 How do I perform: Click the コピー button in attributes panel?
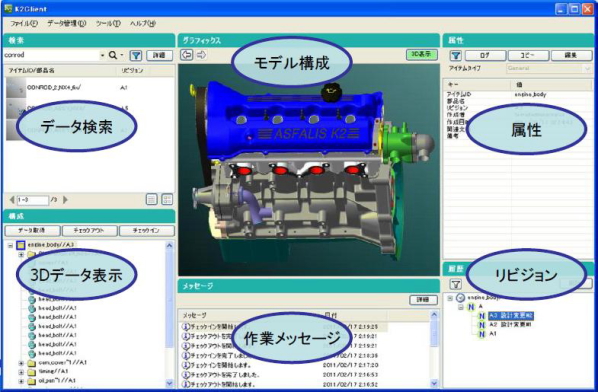pyautogui.click(x=529, y=56)
